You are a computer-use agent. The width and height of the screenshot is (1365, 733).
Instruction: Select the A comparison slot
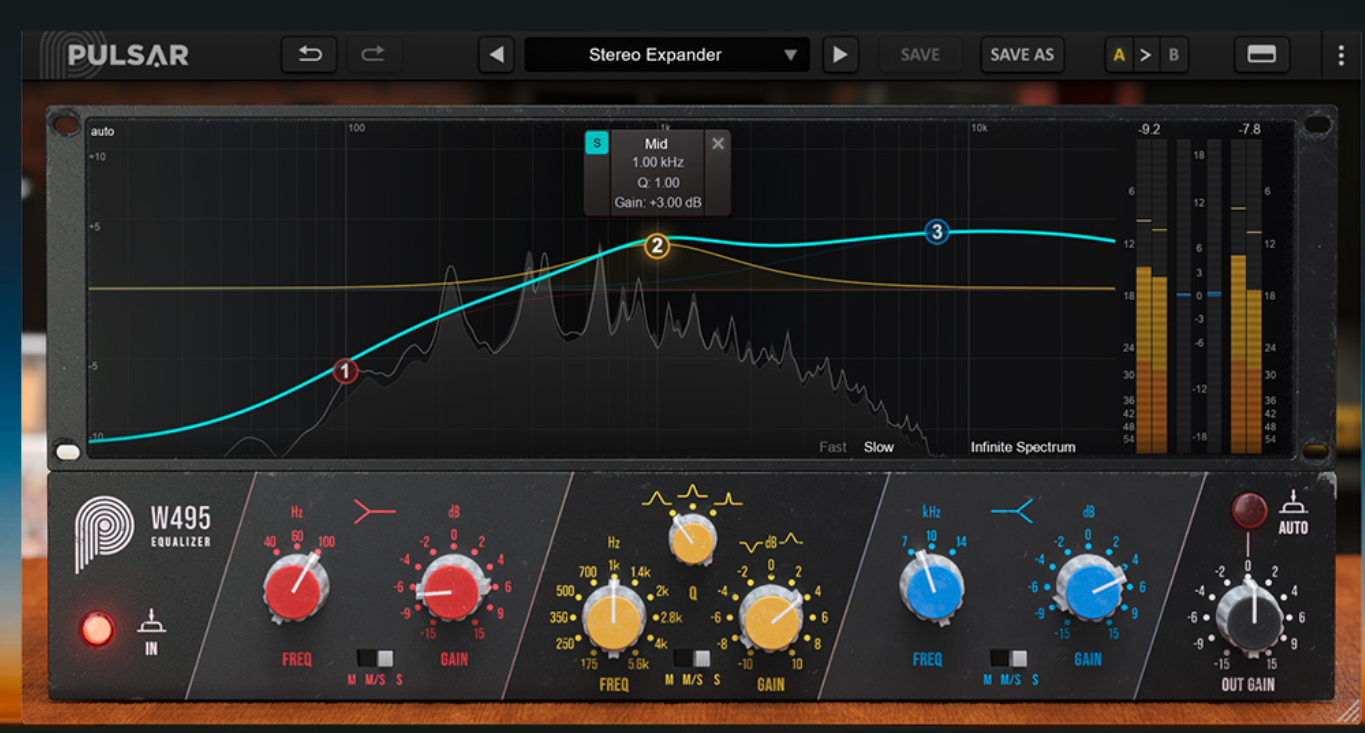point(1119,55)
